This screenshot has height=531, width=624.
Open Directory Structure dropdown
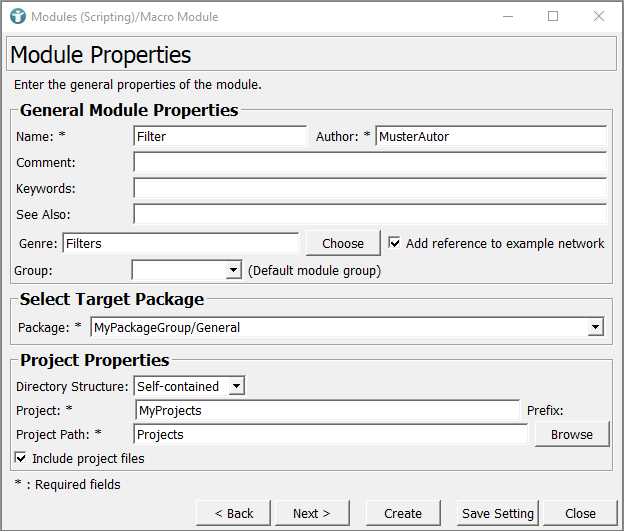pos(190,386)
